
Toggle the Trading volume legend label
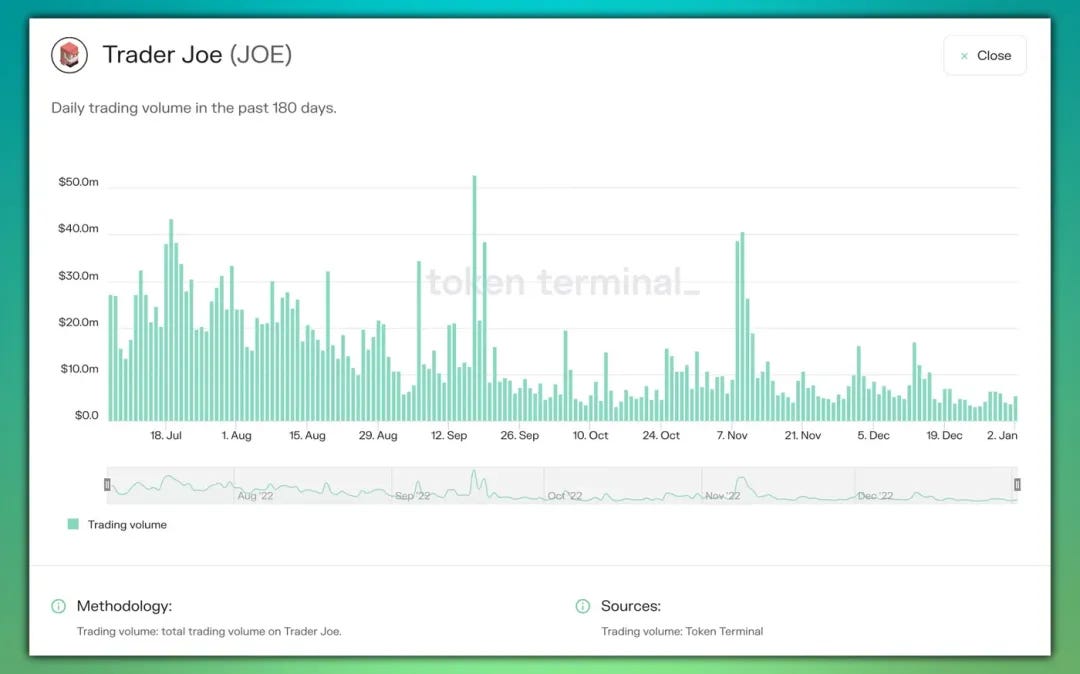point(127,525)
